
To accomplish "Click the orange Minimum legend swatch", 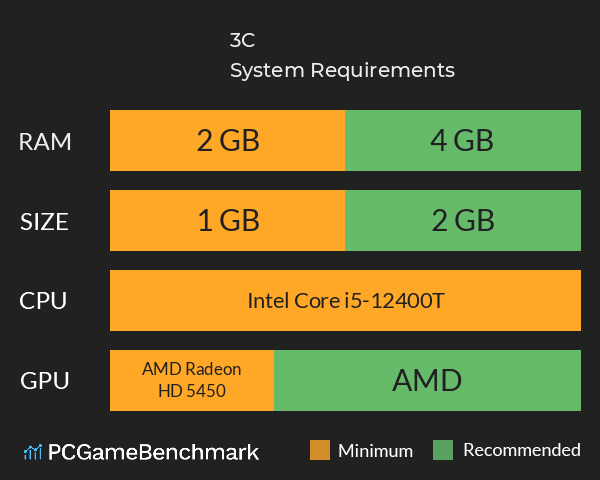I will tap(320, 450).
